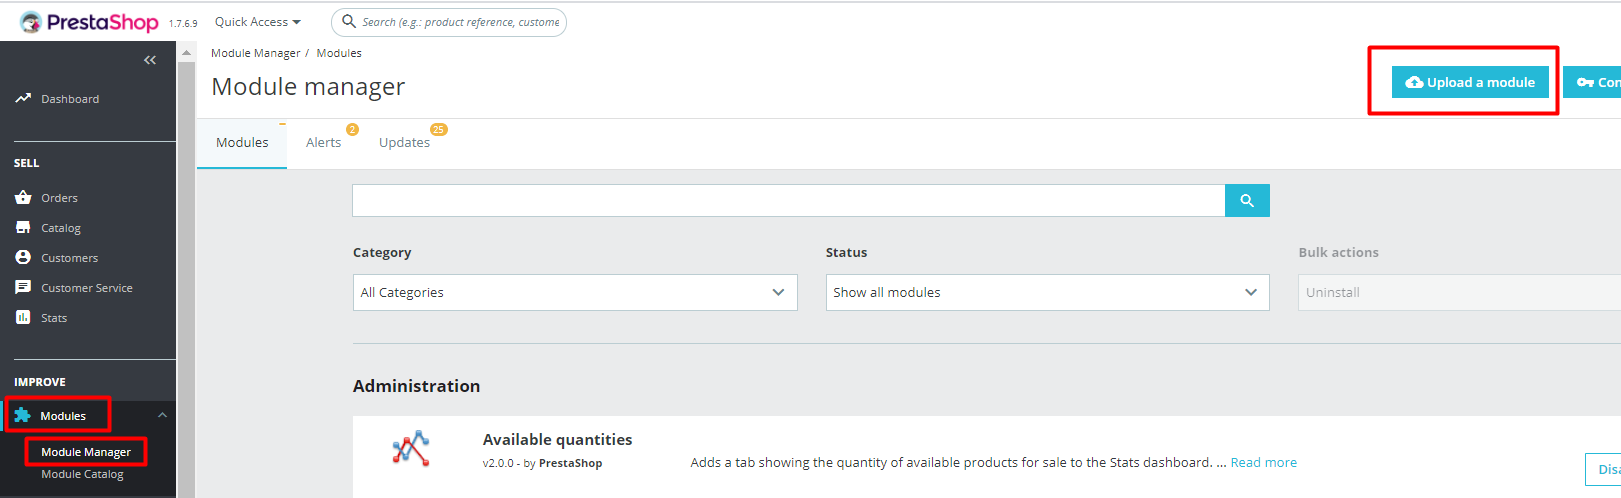Screen dimensions: 1621x498
Task: Open the Show all modules status dropdown
Action: [x=1047, y=292]
